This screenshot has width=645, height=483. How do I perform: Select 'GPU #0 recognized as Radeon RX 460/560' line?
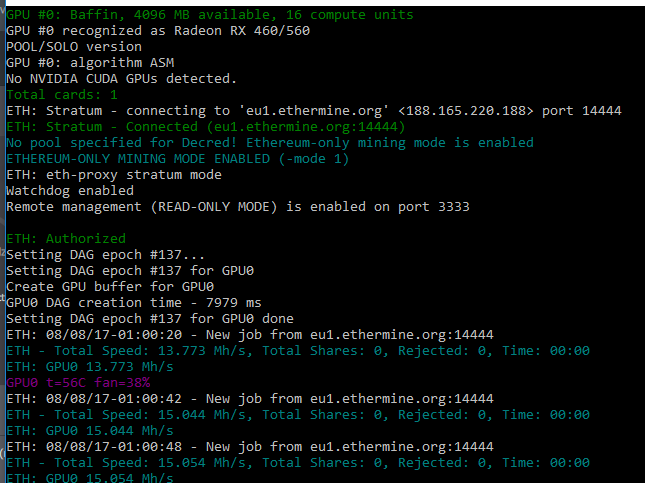tap(158, 31)
